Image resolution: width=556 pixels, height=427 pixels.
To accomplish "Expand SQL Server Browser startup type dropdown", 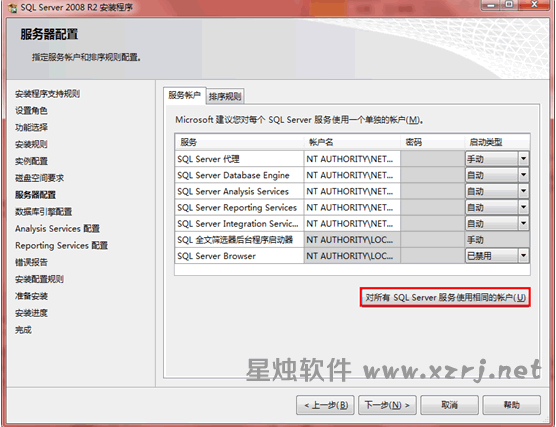I will click(523, 255).
